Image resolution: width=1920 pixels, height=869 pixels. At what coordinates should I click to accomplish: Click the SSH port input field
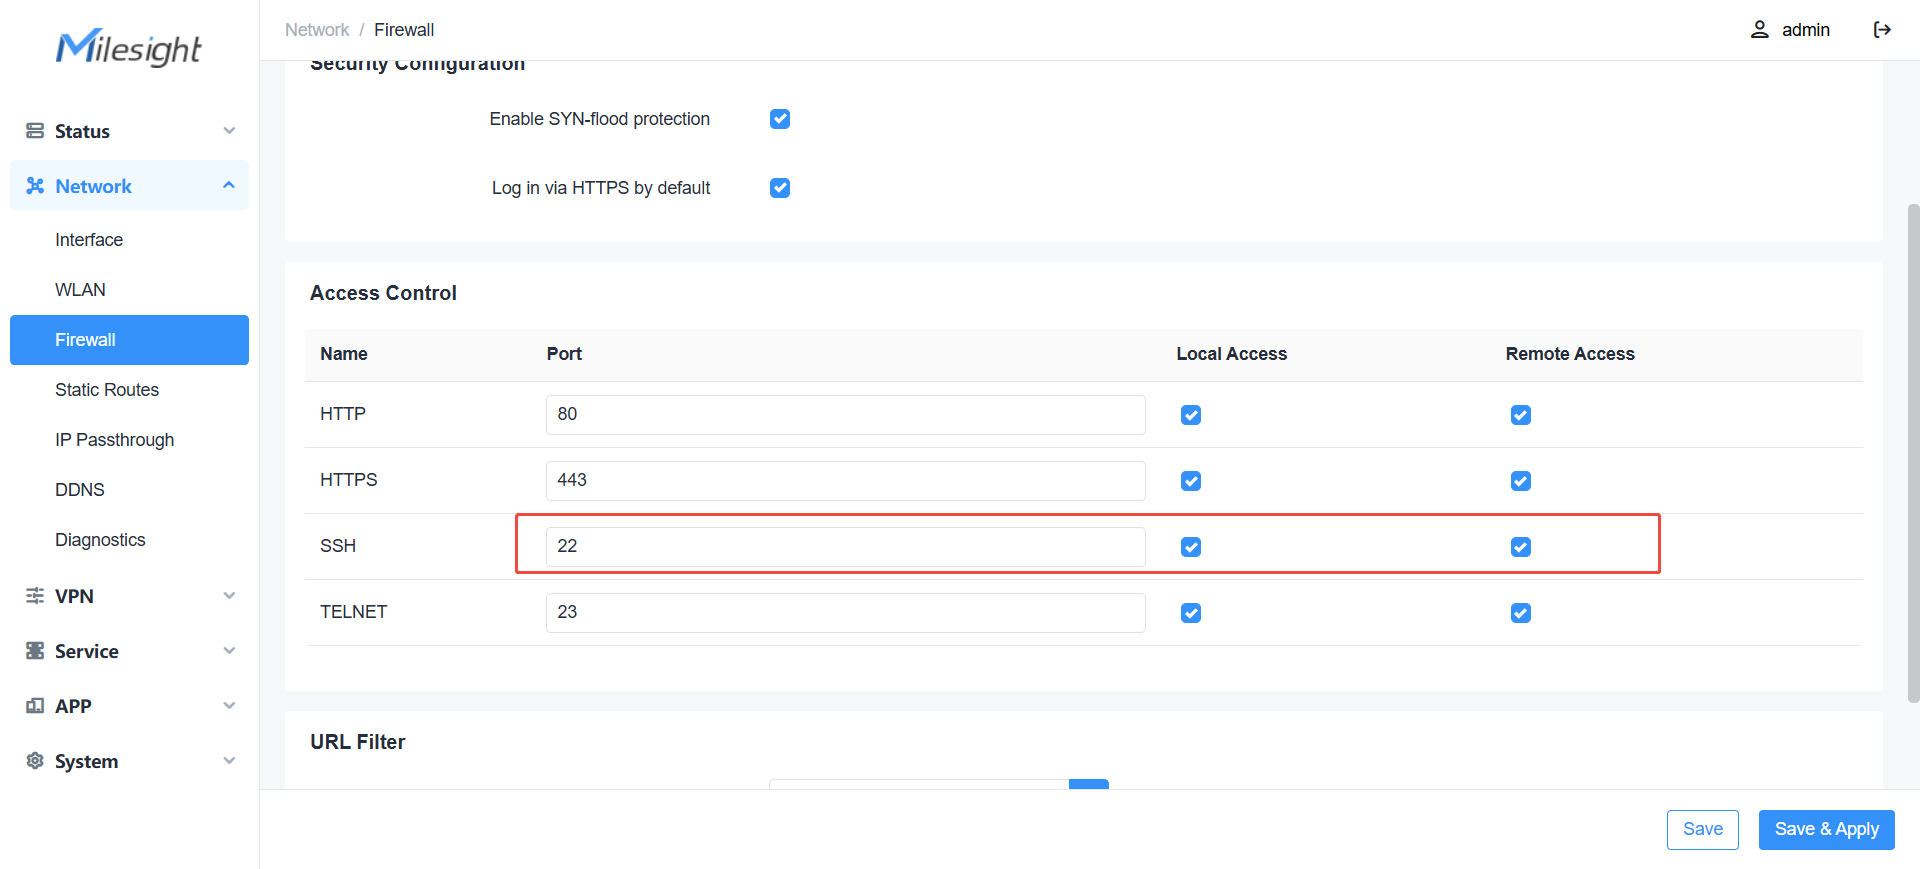[845, 546]
